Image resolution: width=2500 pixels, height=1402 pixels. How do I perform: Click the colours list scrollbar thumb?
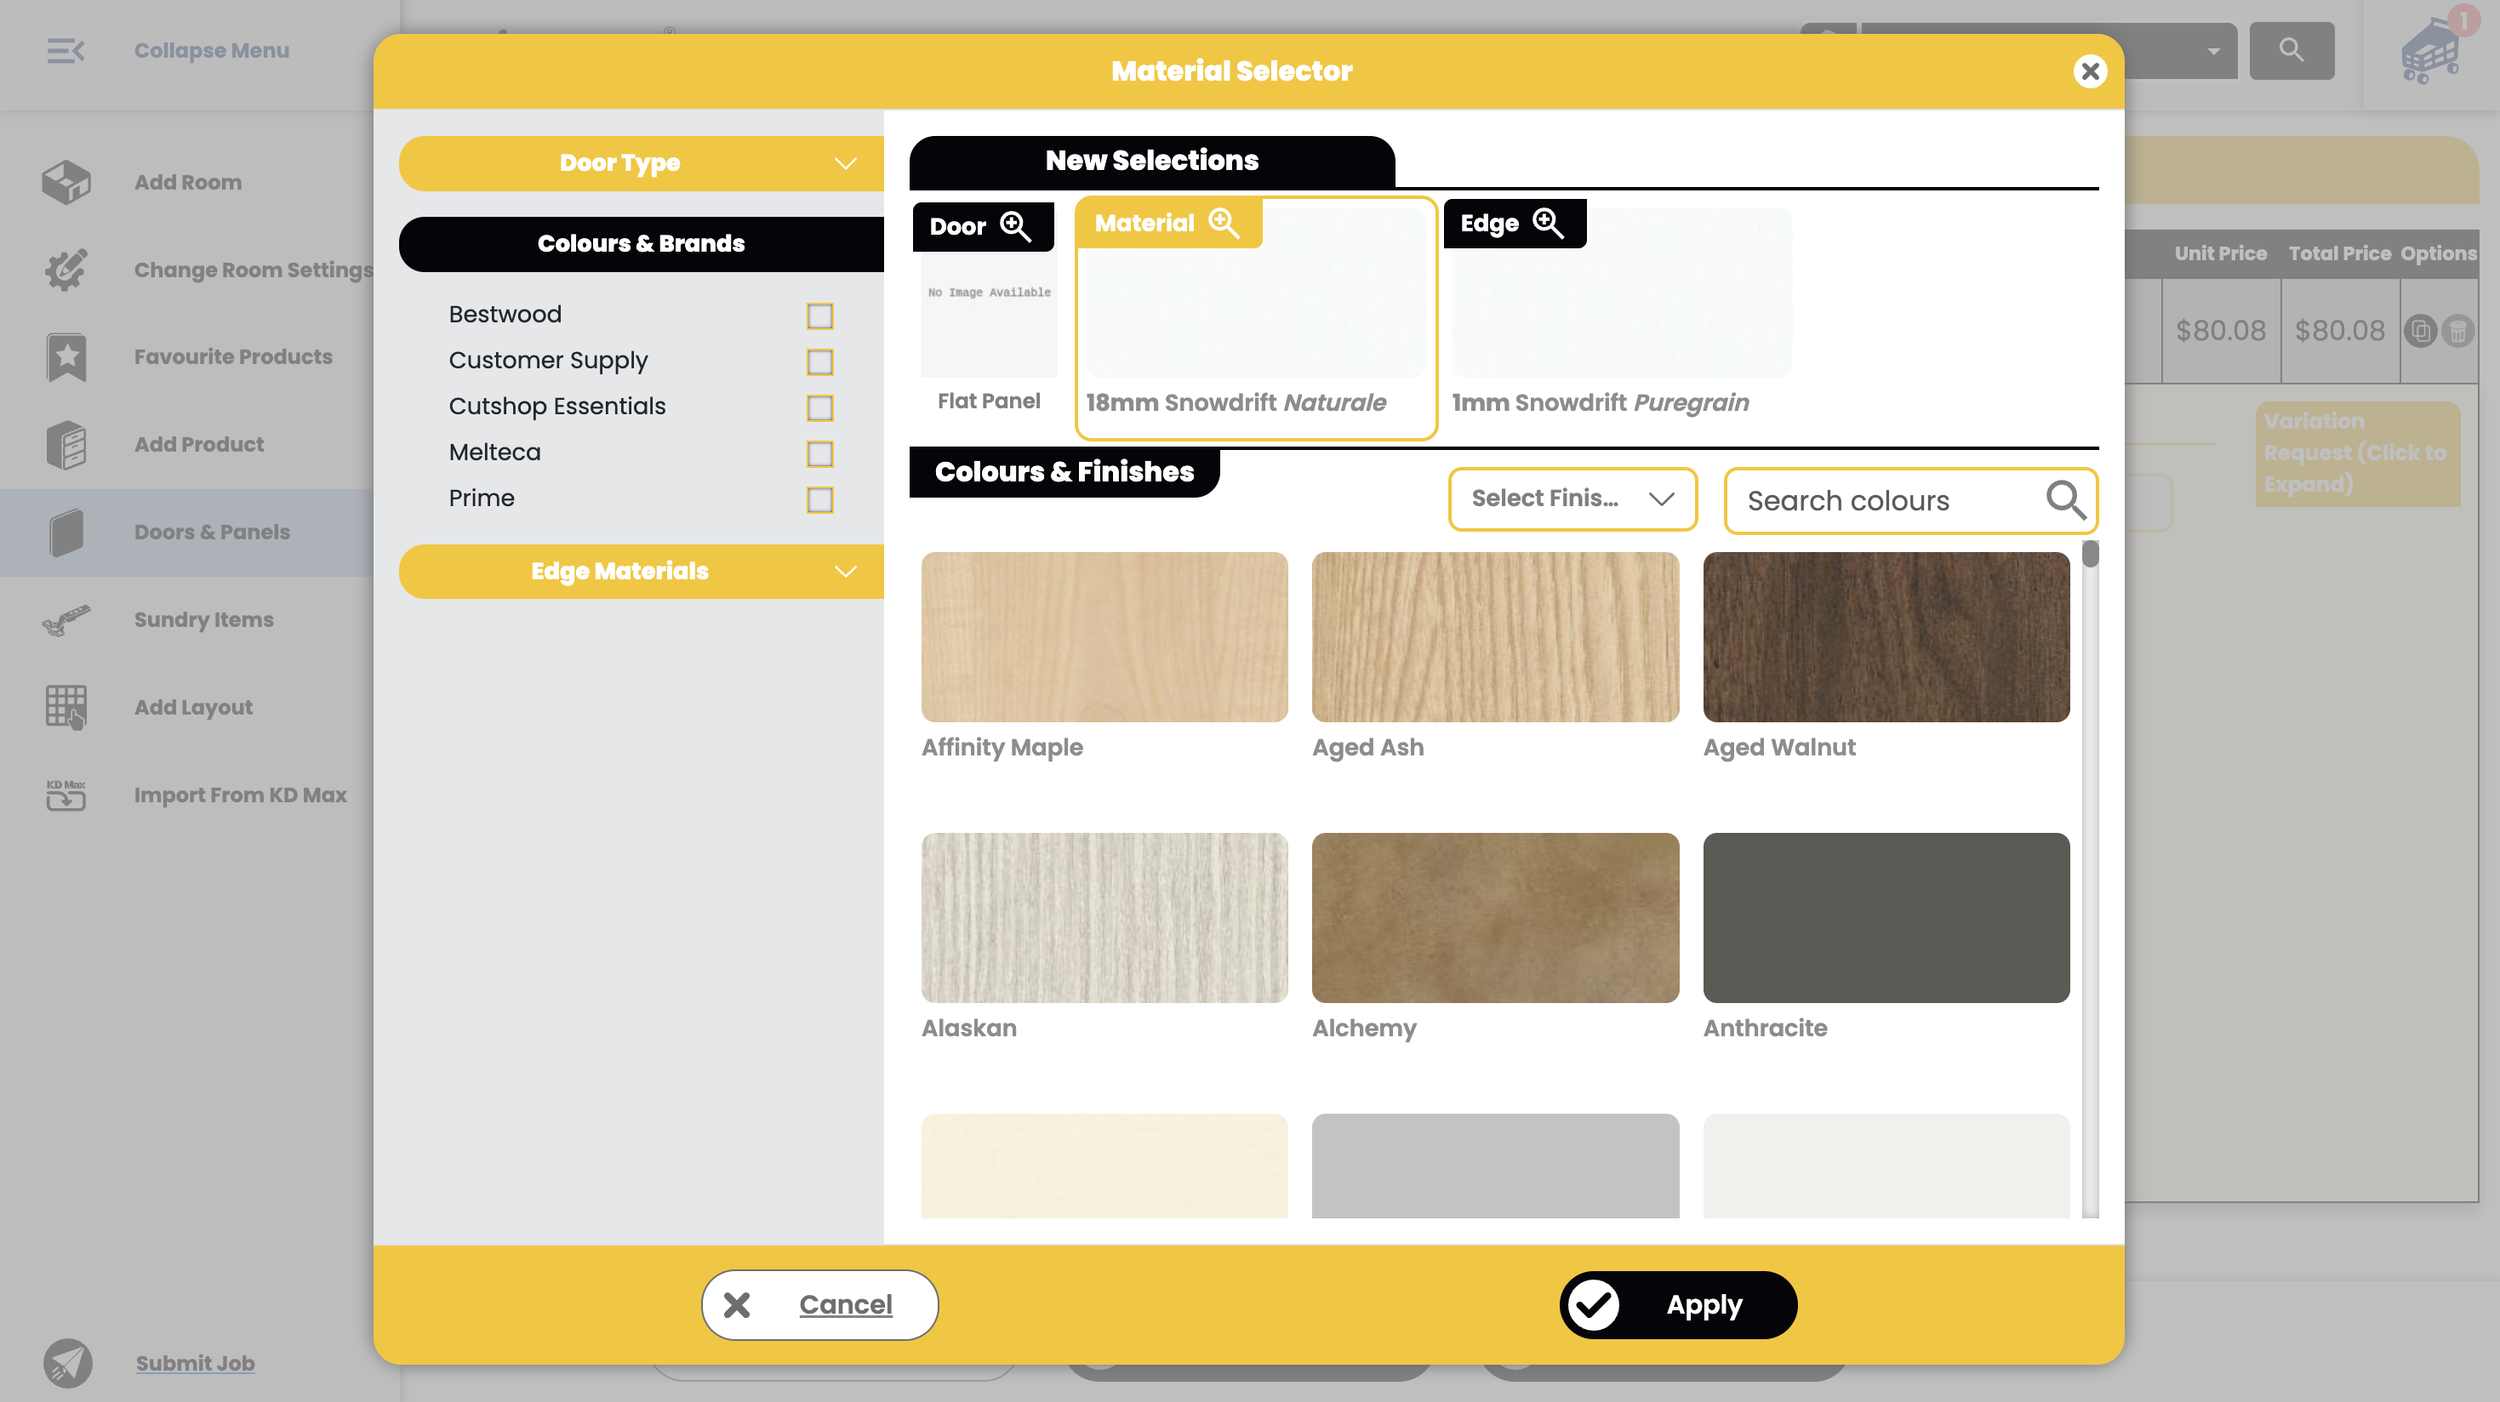2090,554
